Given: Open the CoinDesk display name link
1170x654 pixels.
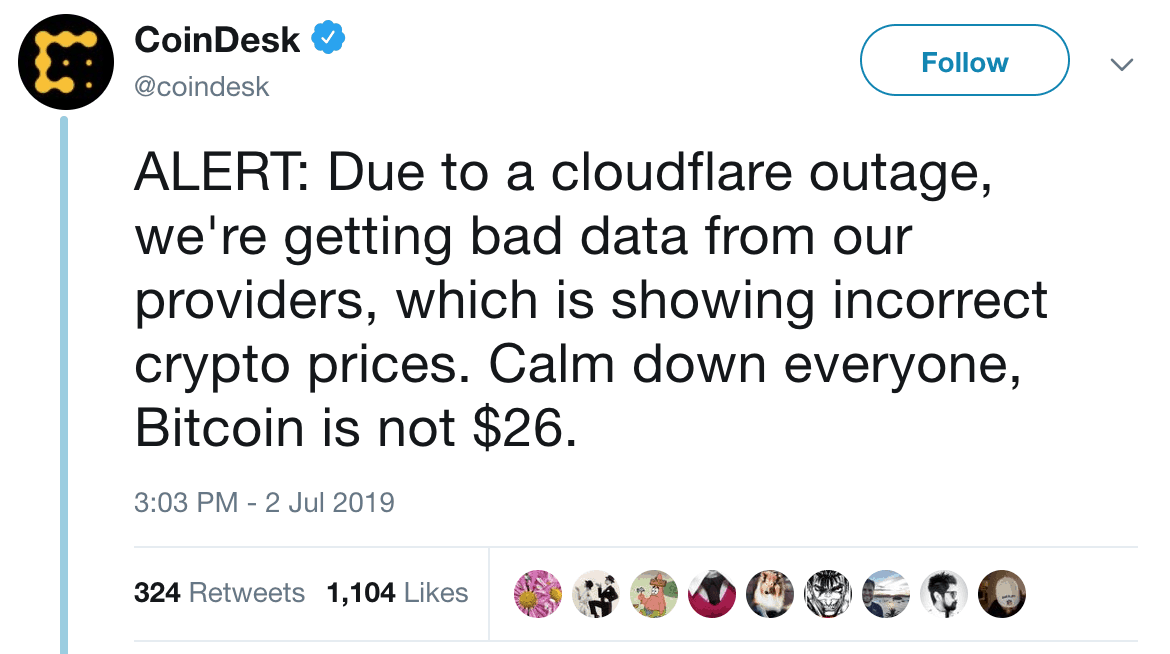Looking at the screenshot, I should [217, 40].
